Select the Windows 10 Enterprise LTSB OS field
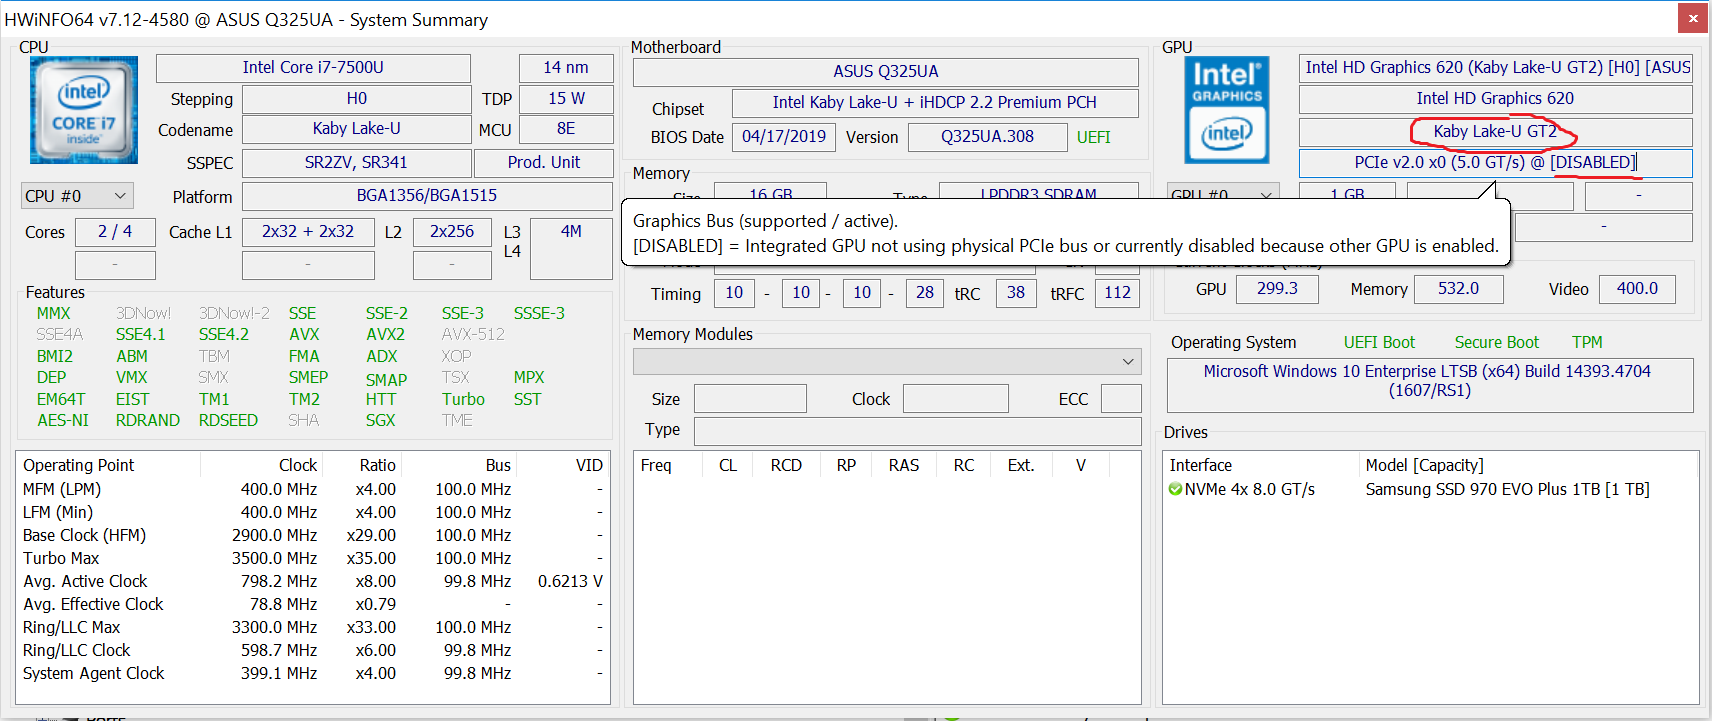The width and height of the screenshot is (1712, 721). (x=1430, y=385)
